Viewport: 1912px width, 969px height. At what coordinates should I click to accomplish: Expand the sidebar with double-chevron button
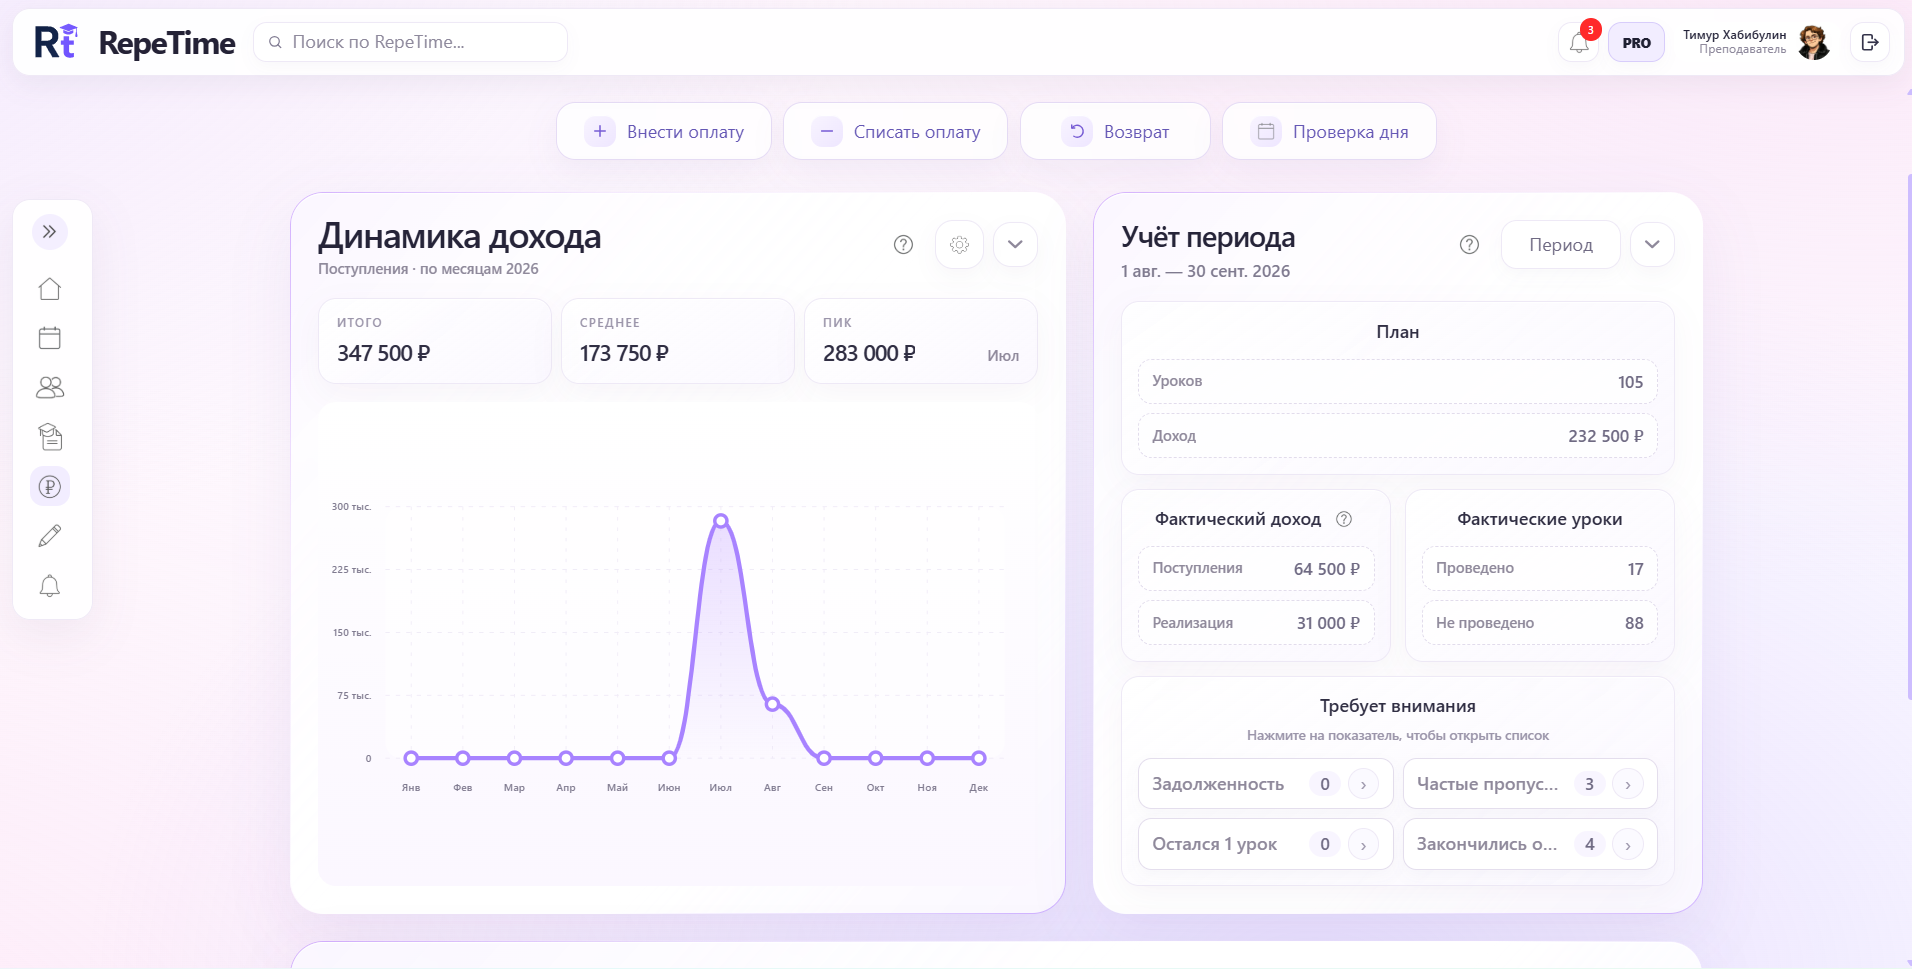pyautogui.click(x=50, y=232)
